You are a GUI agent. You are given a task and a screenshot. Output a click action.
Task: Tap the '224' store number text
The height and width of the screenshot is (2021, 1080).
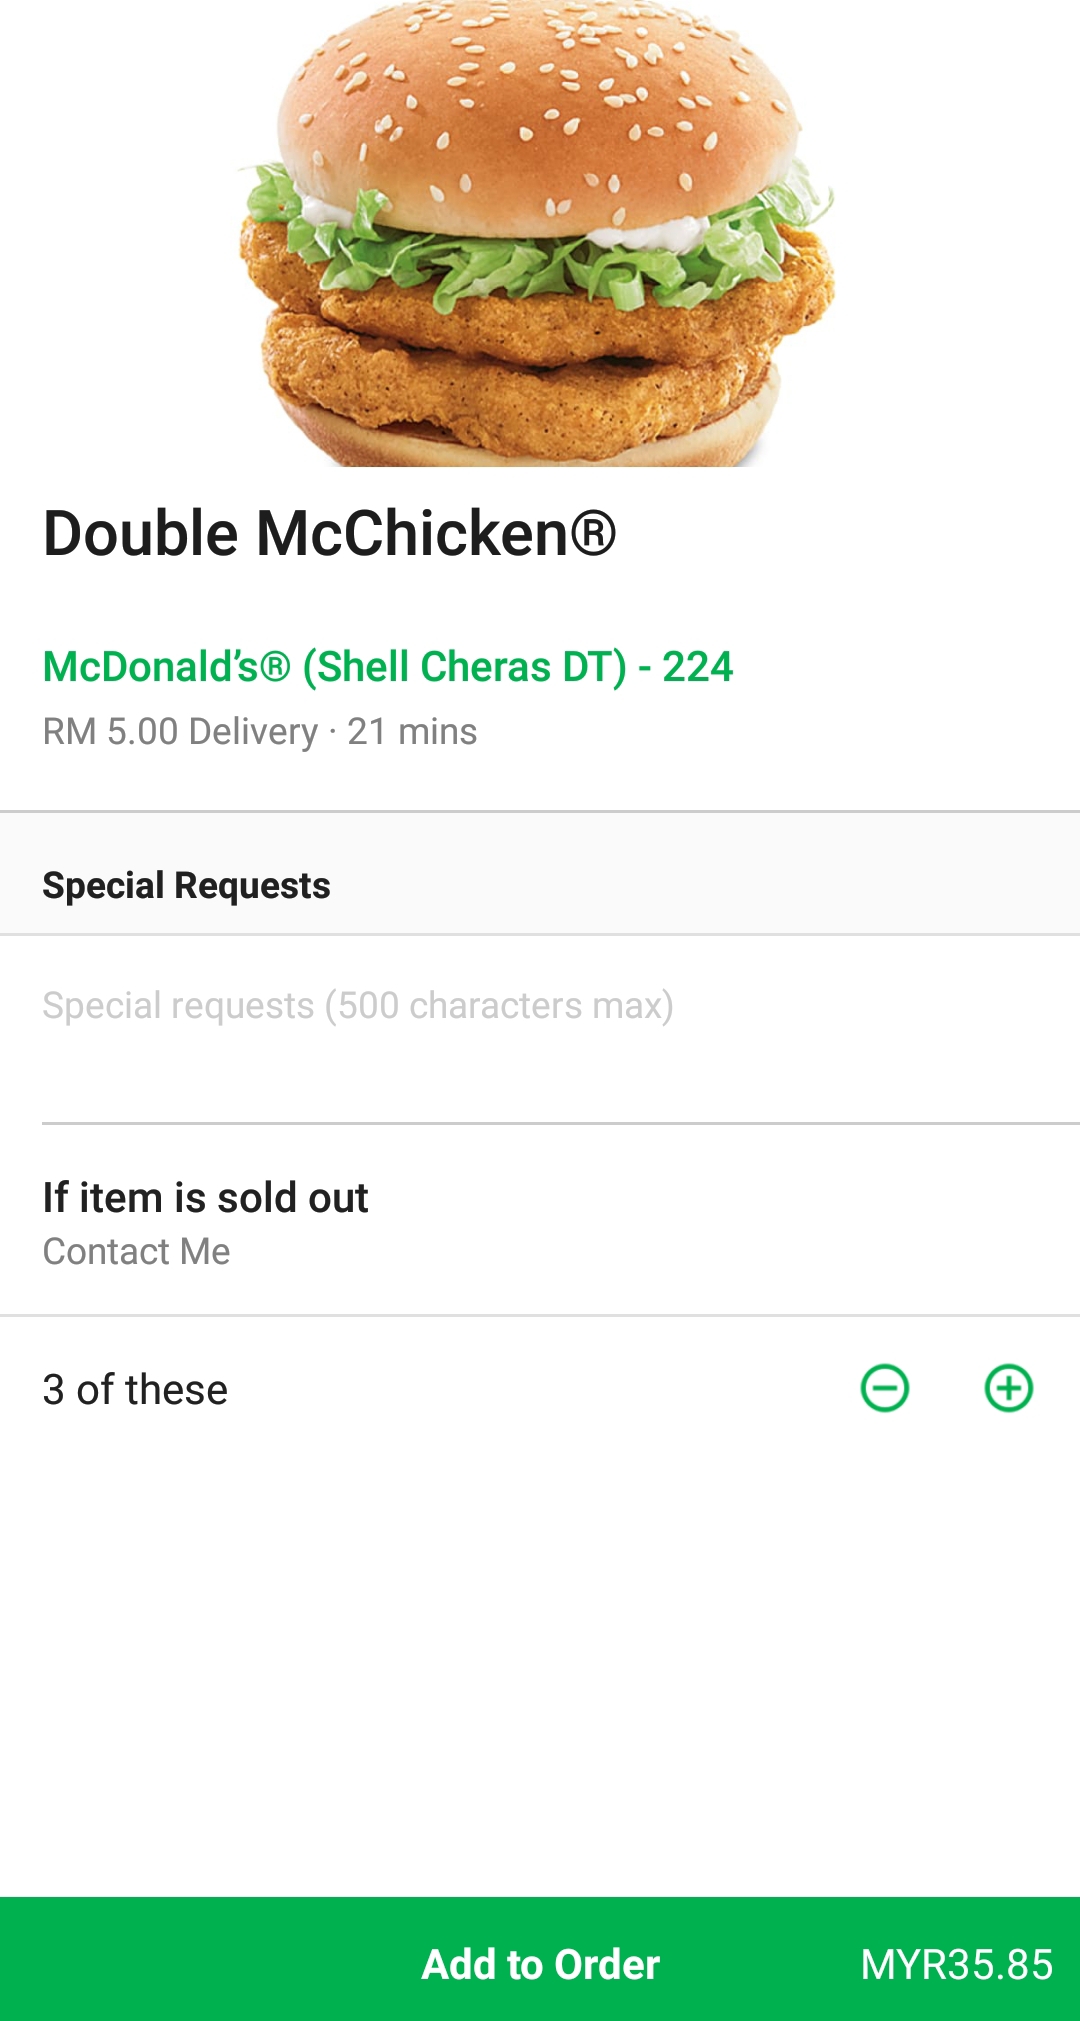click(x=698, y=667)
